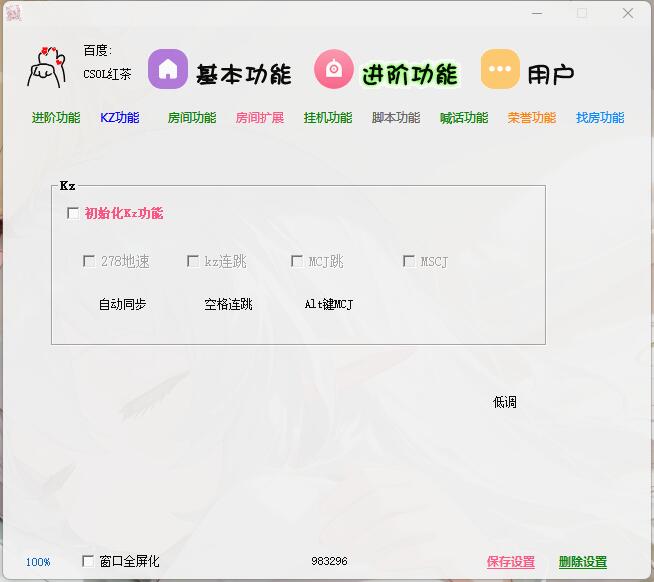Screen dimensions: 654x582
Task: Close the application window
Action: [628, 13]
